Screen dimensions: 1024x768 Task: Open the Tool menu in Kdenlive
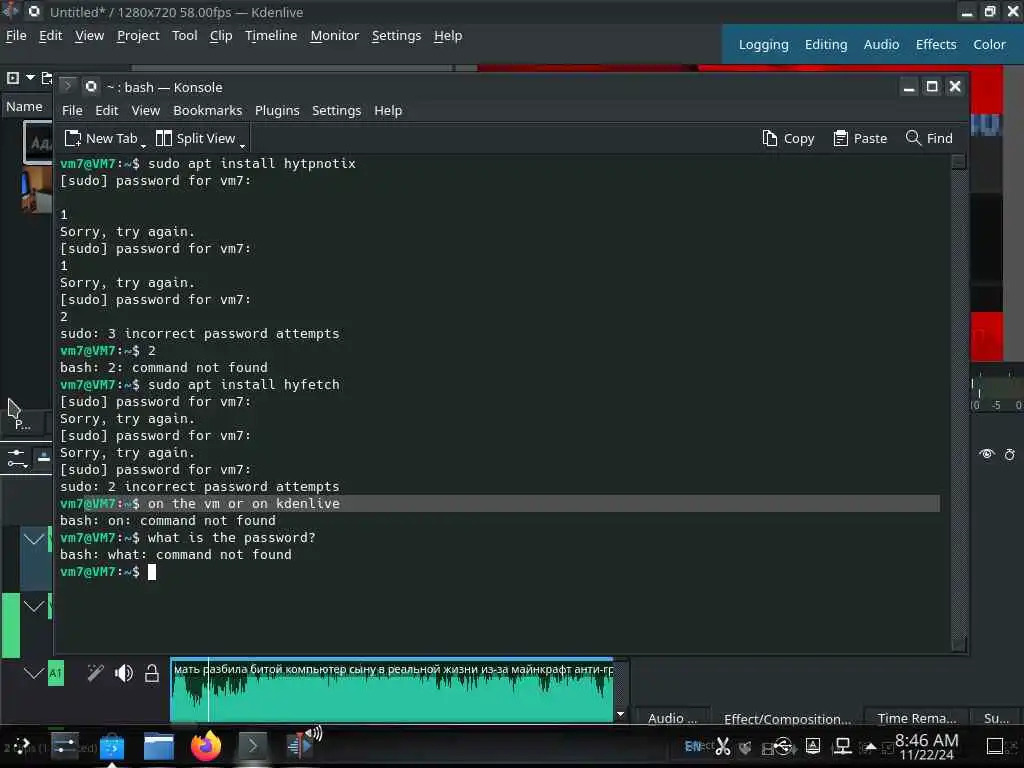(x=185, y=36)
